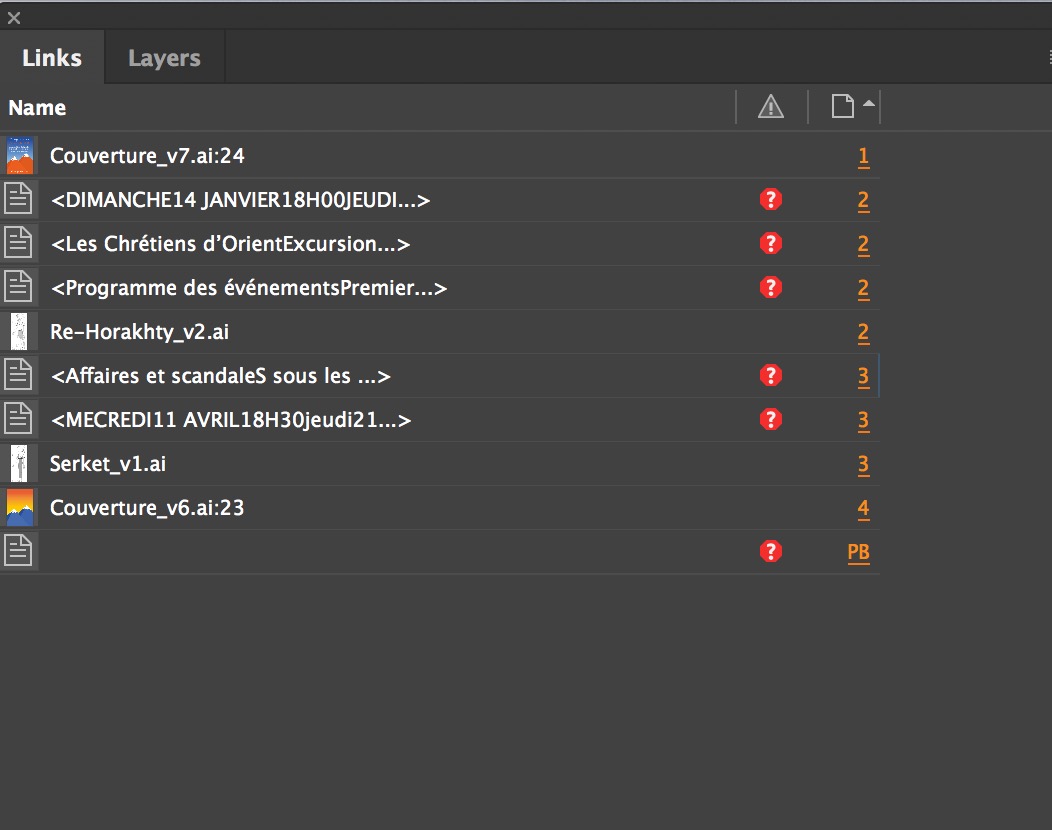This screenshot has width=1052, height=830.
Task: Click missing-link icon on MECREDI11 AVRIL row
Action: coord(771,419)
